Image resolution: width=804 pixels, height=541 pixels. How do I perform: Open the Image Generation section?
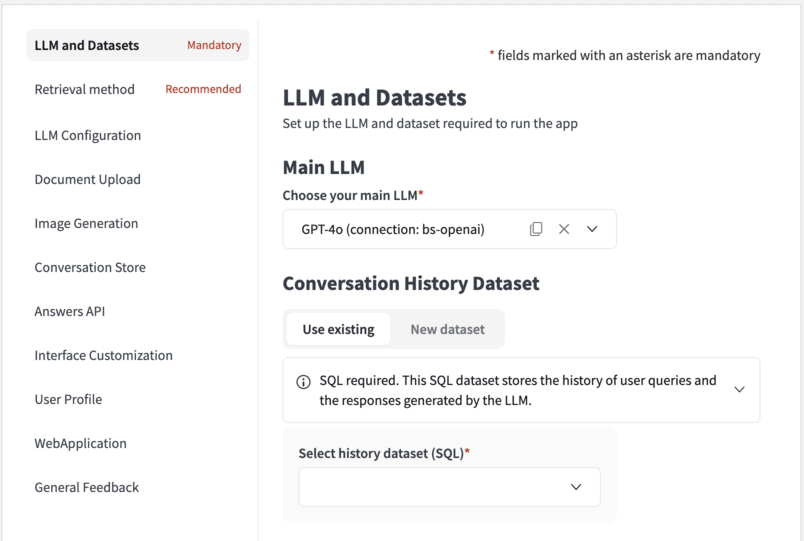click(86, 224)
